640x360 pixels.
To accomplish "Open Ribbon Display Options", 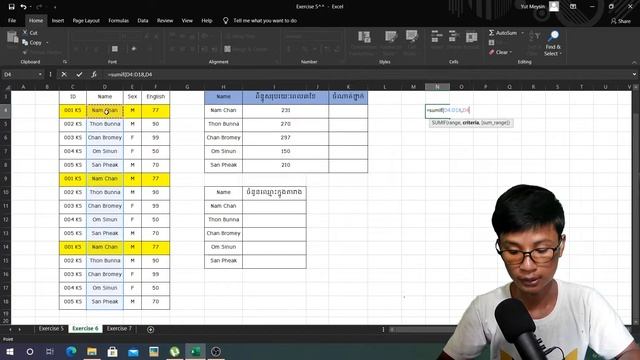I will [x=573, y=7].
